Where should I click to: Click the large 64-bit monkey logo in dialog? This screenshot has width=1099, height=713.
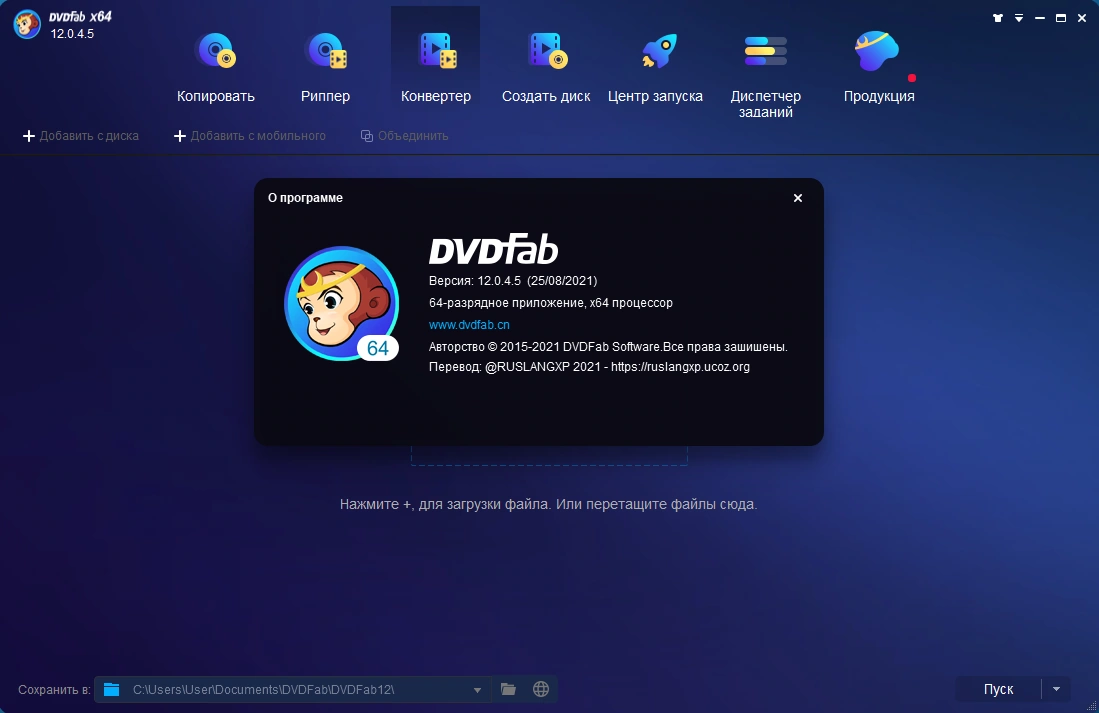342,304
